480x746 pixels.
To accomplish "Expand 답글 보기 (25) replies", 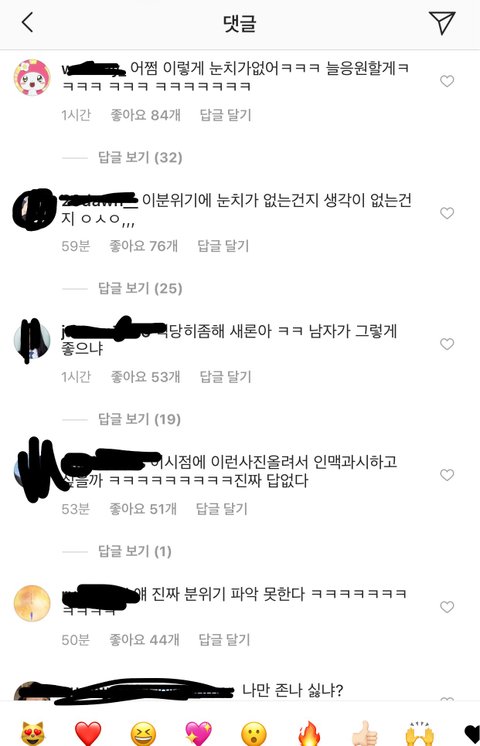I will 140,288.
